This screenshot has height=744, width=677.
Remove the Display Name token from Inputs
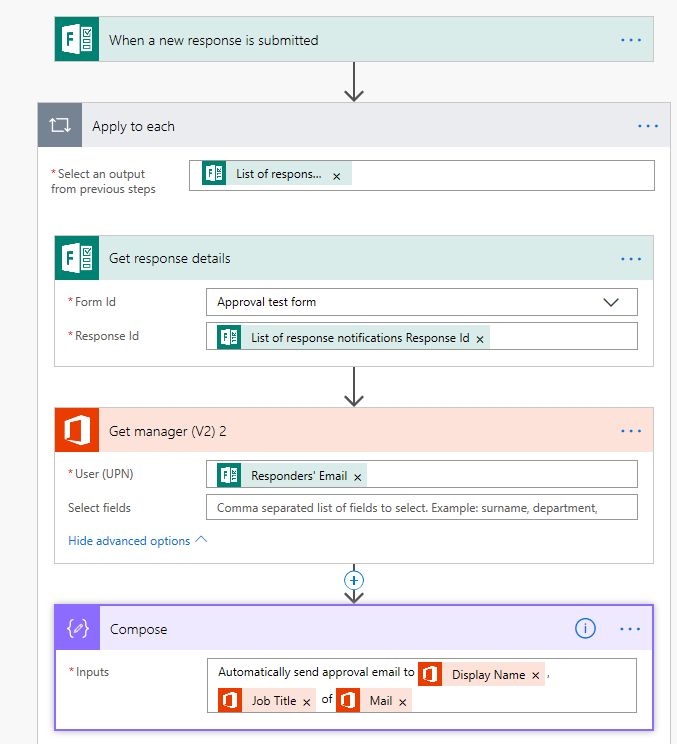pos(536,676)
